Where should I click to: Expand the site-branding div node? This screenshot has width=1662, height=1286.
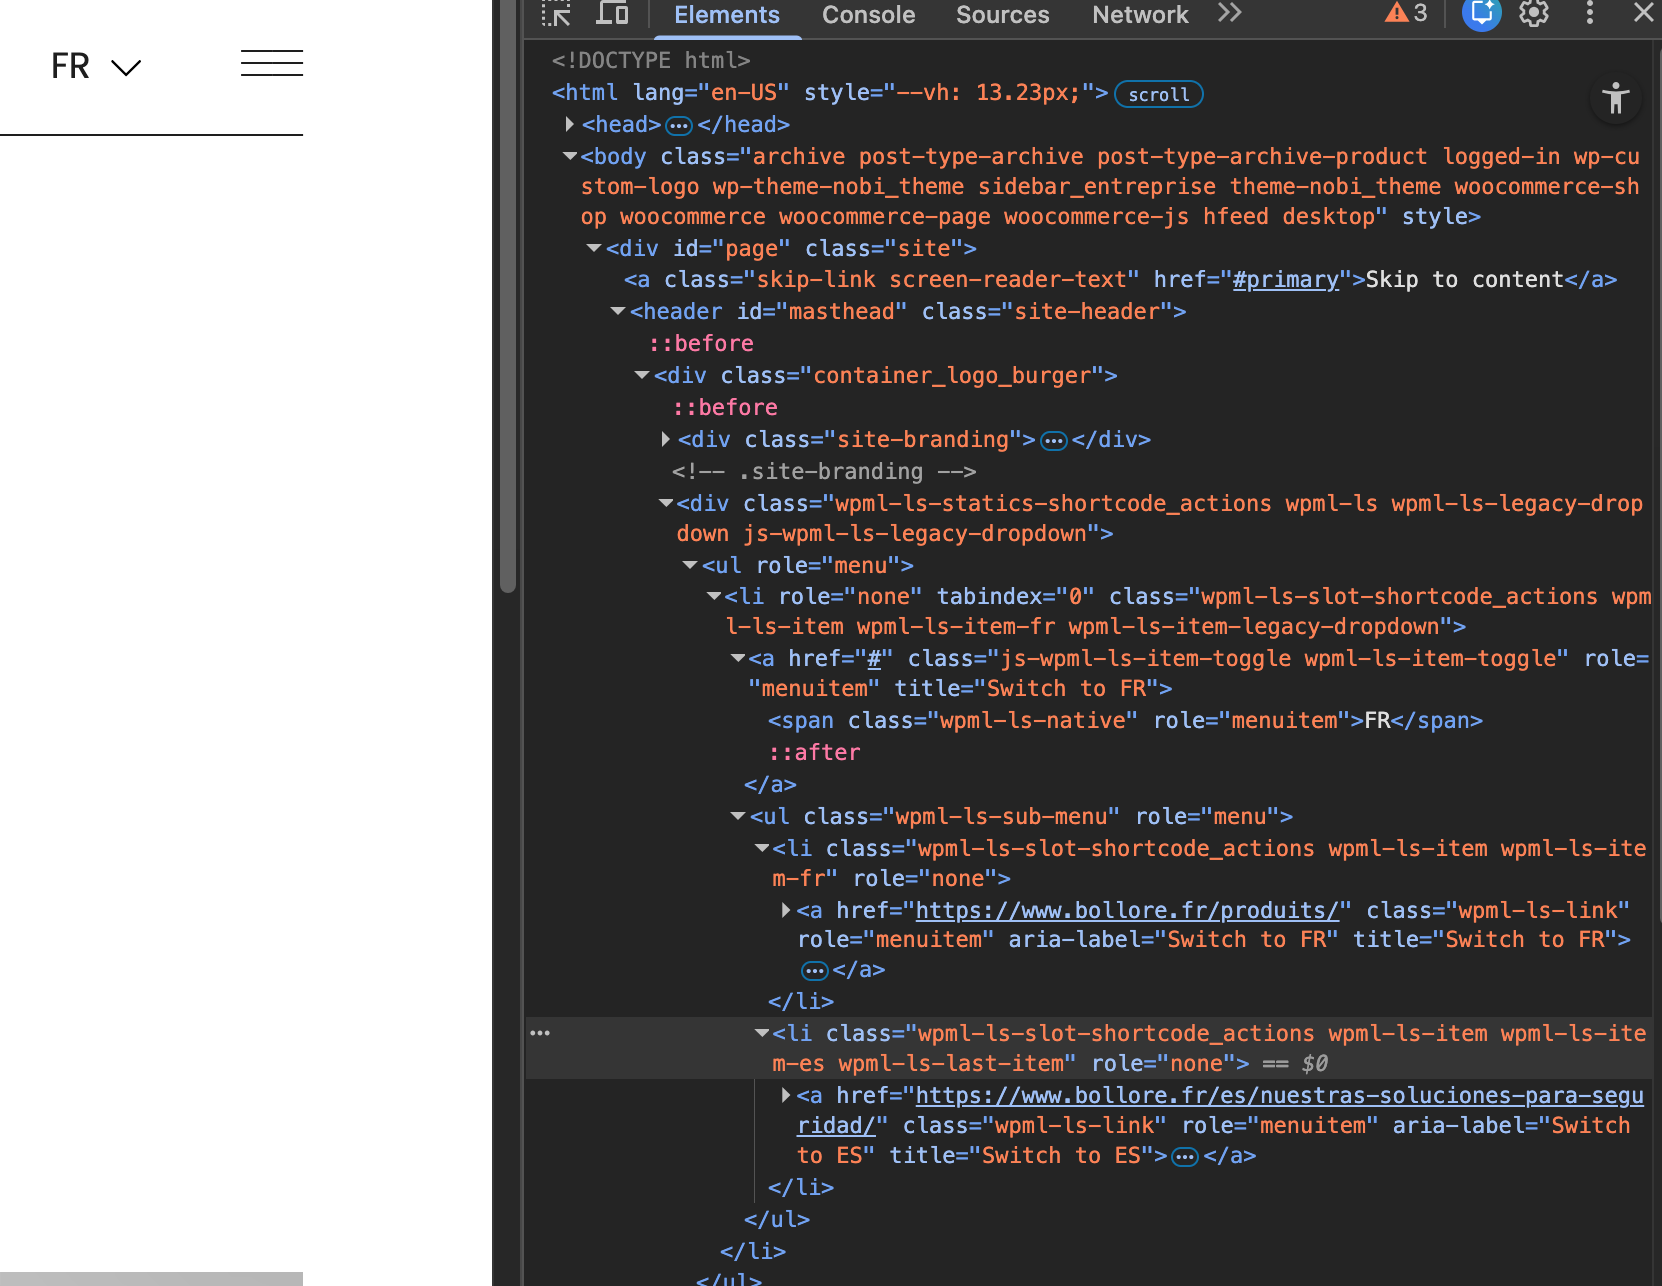(666, 439)
